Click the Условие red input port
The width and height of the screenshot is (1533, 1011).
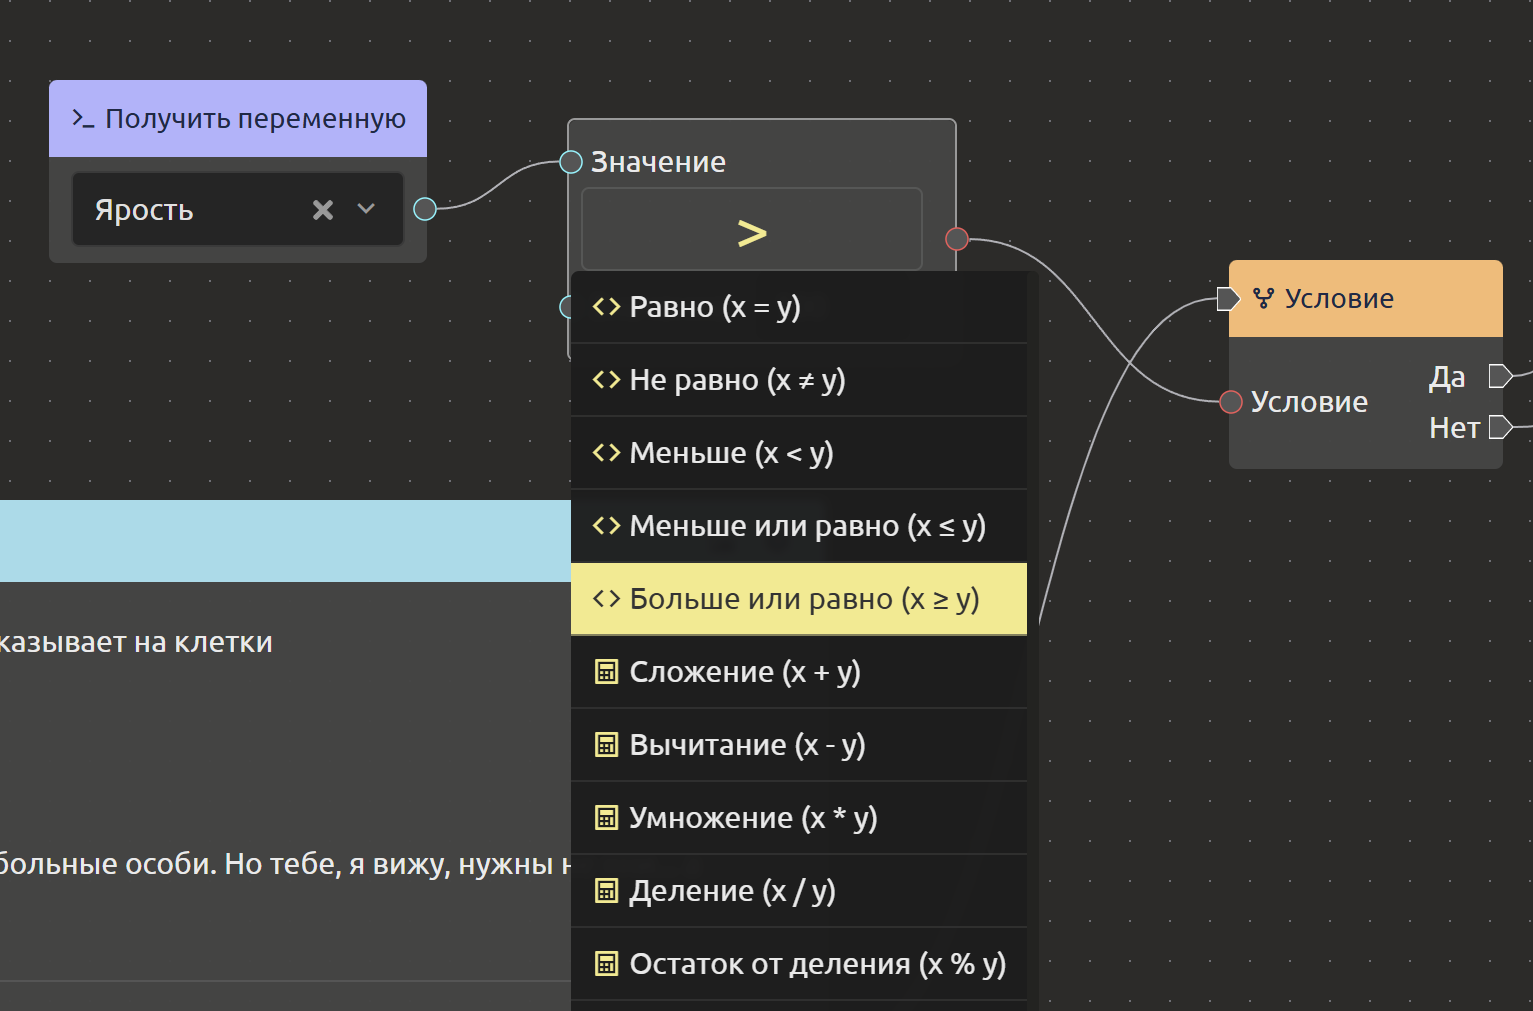point(1231,402)
